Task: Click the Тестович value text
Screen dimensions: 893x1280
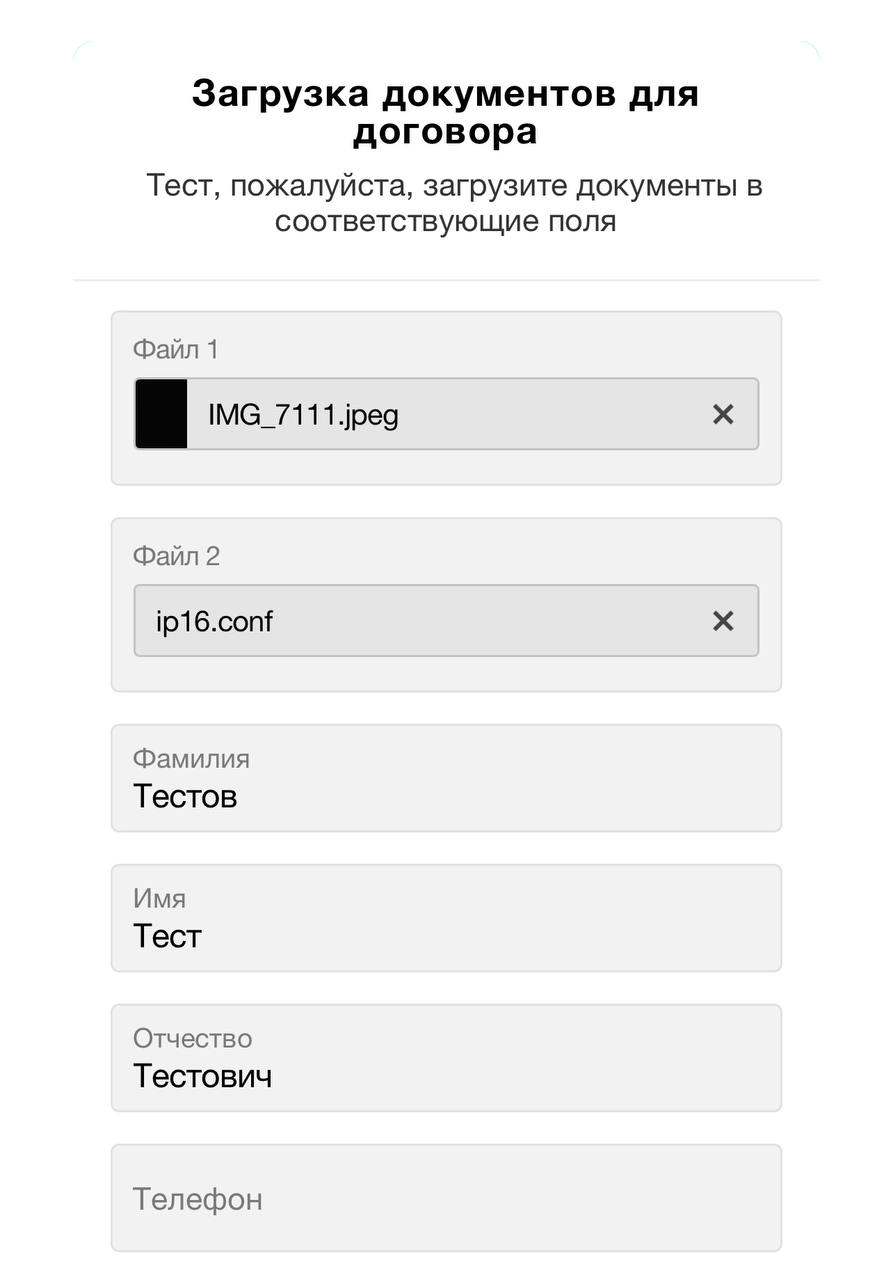Action: pos(203,1076)
